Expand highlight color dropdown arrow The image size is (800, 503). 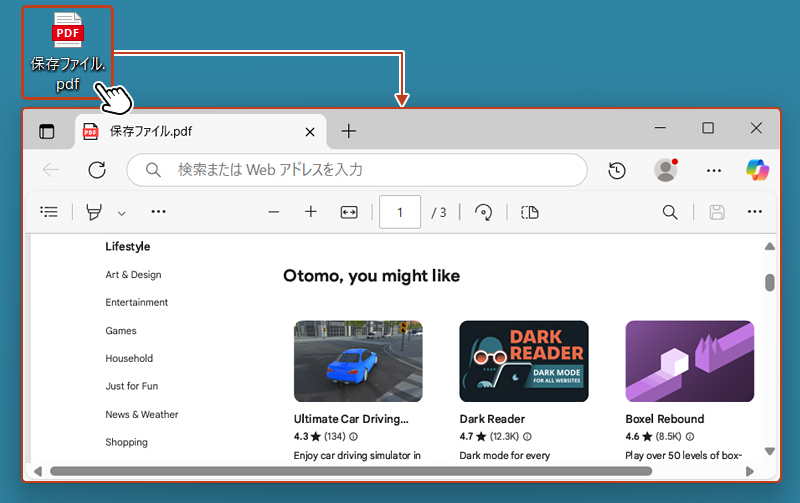[x=121, y=213]
